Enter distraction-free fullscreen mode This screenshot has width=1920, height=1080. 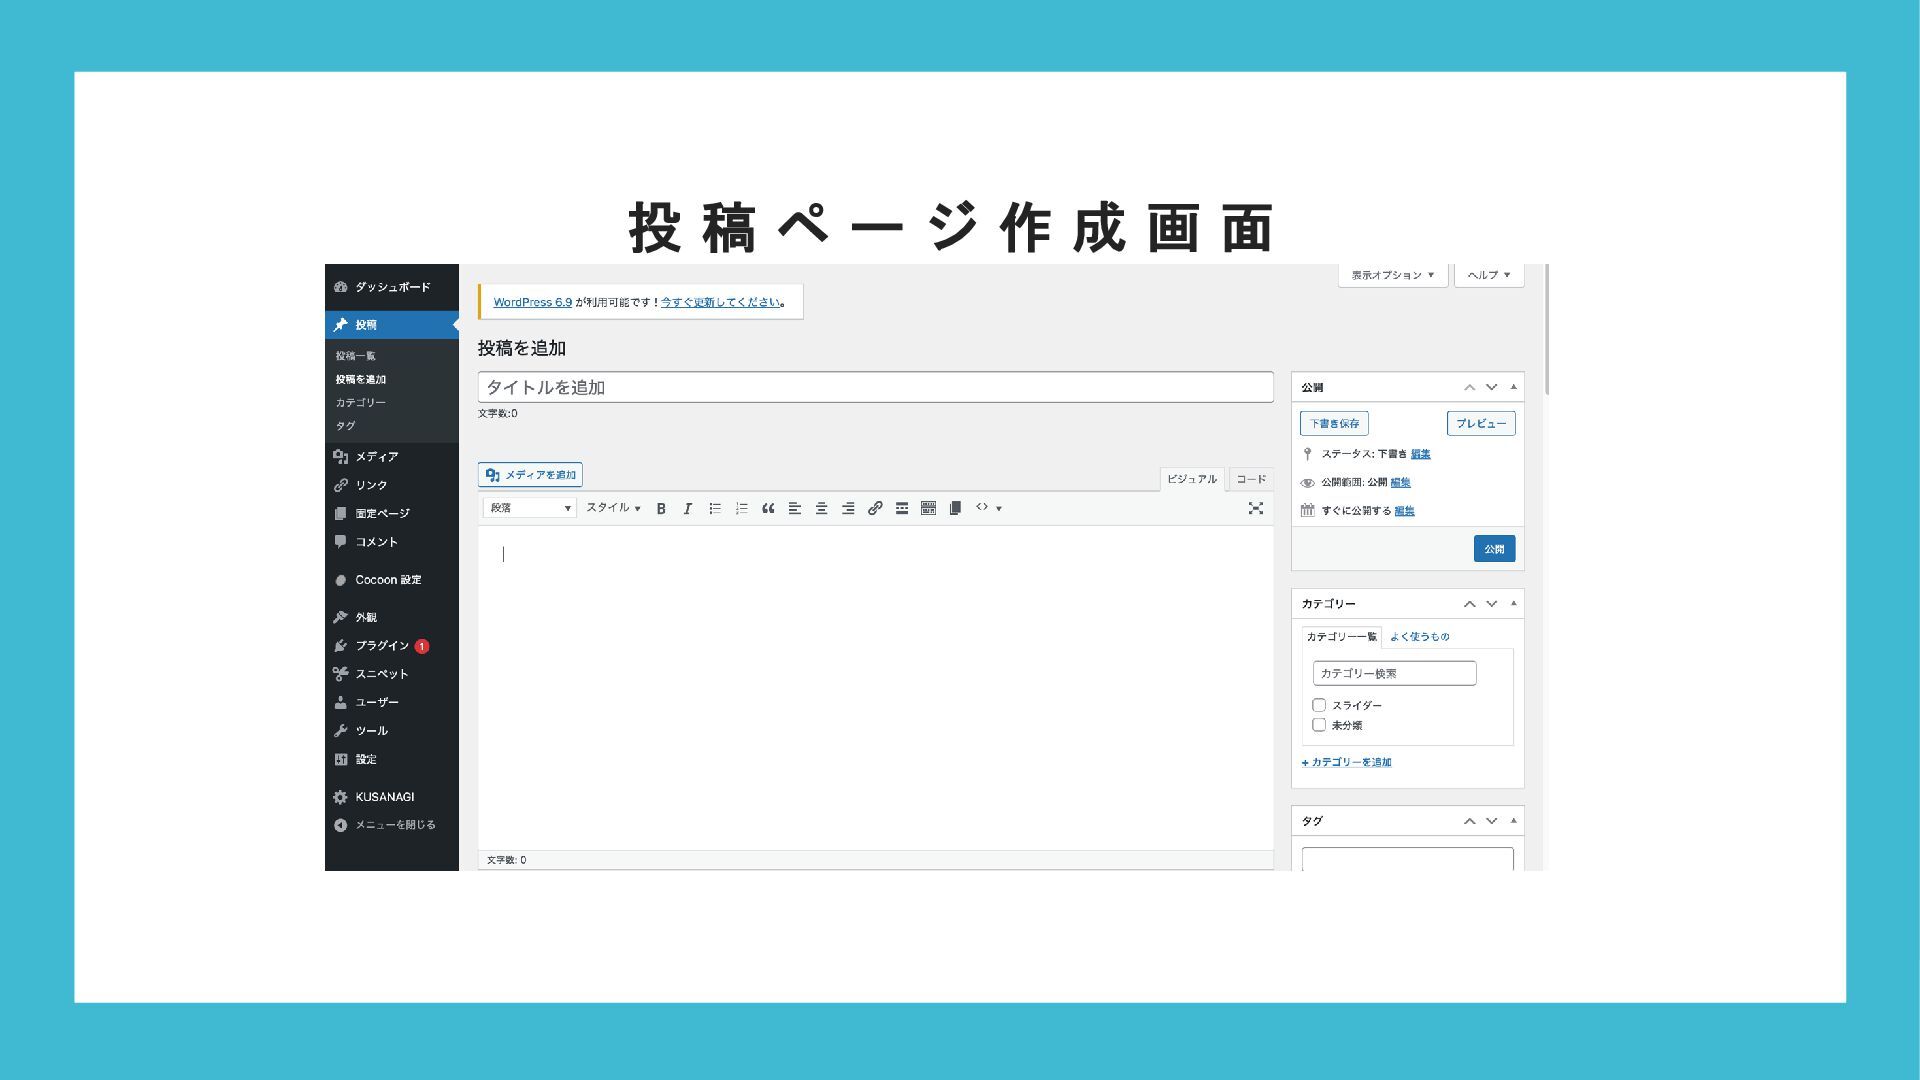[1255, 509]
